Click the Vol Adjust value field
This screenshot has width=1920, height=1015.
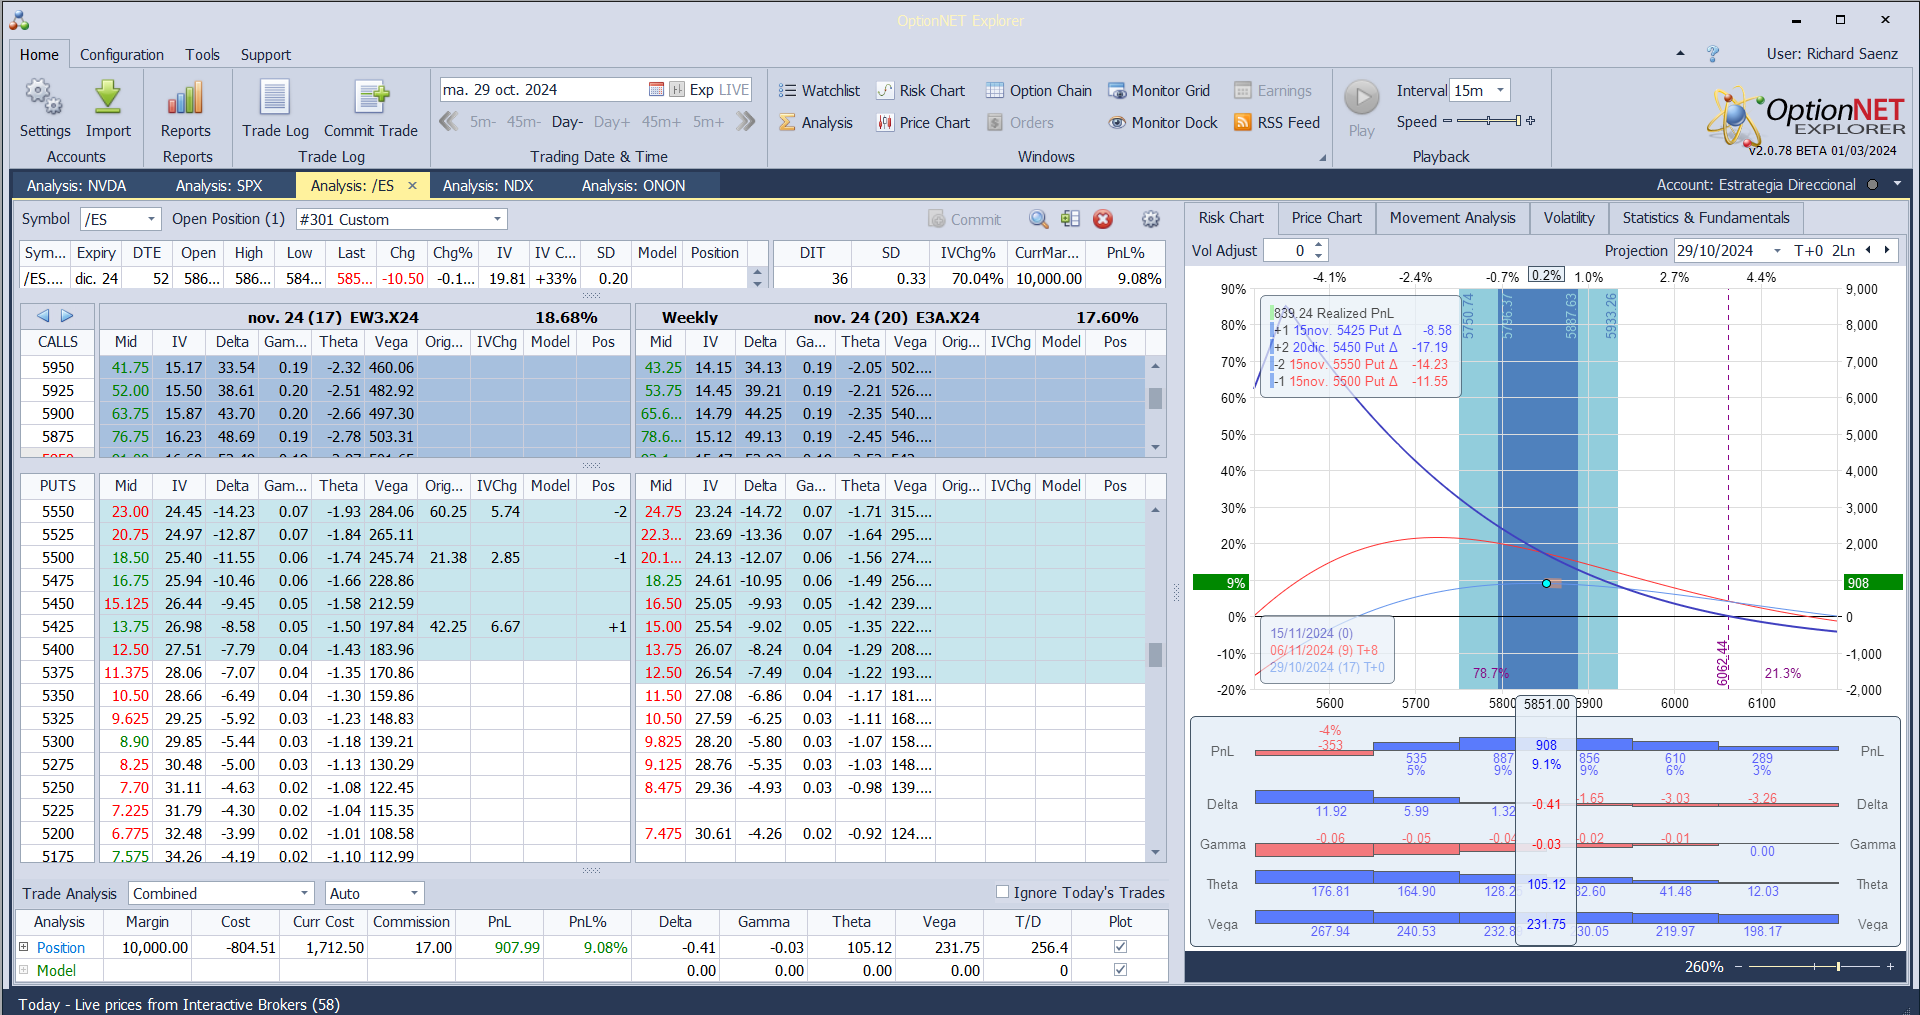pos(1289,250)
